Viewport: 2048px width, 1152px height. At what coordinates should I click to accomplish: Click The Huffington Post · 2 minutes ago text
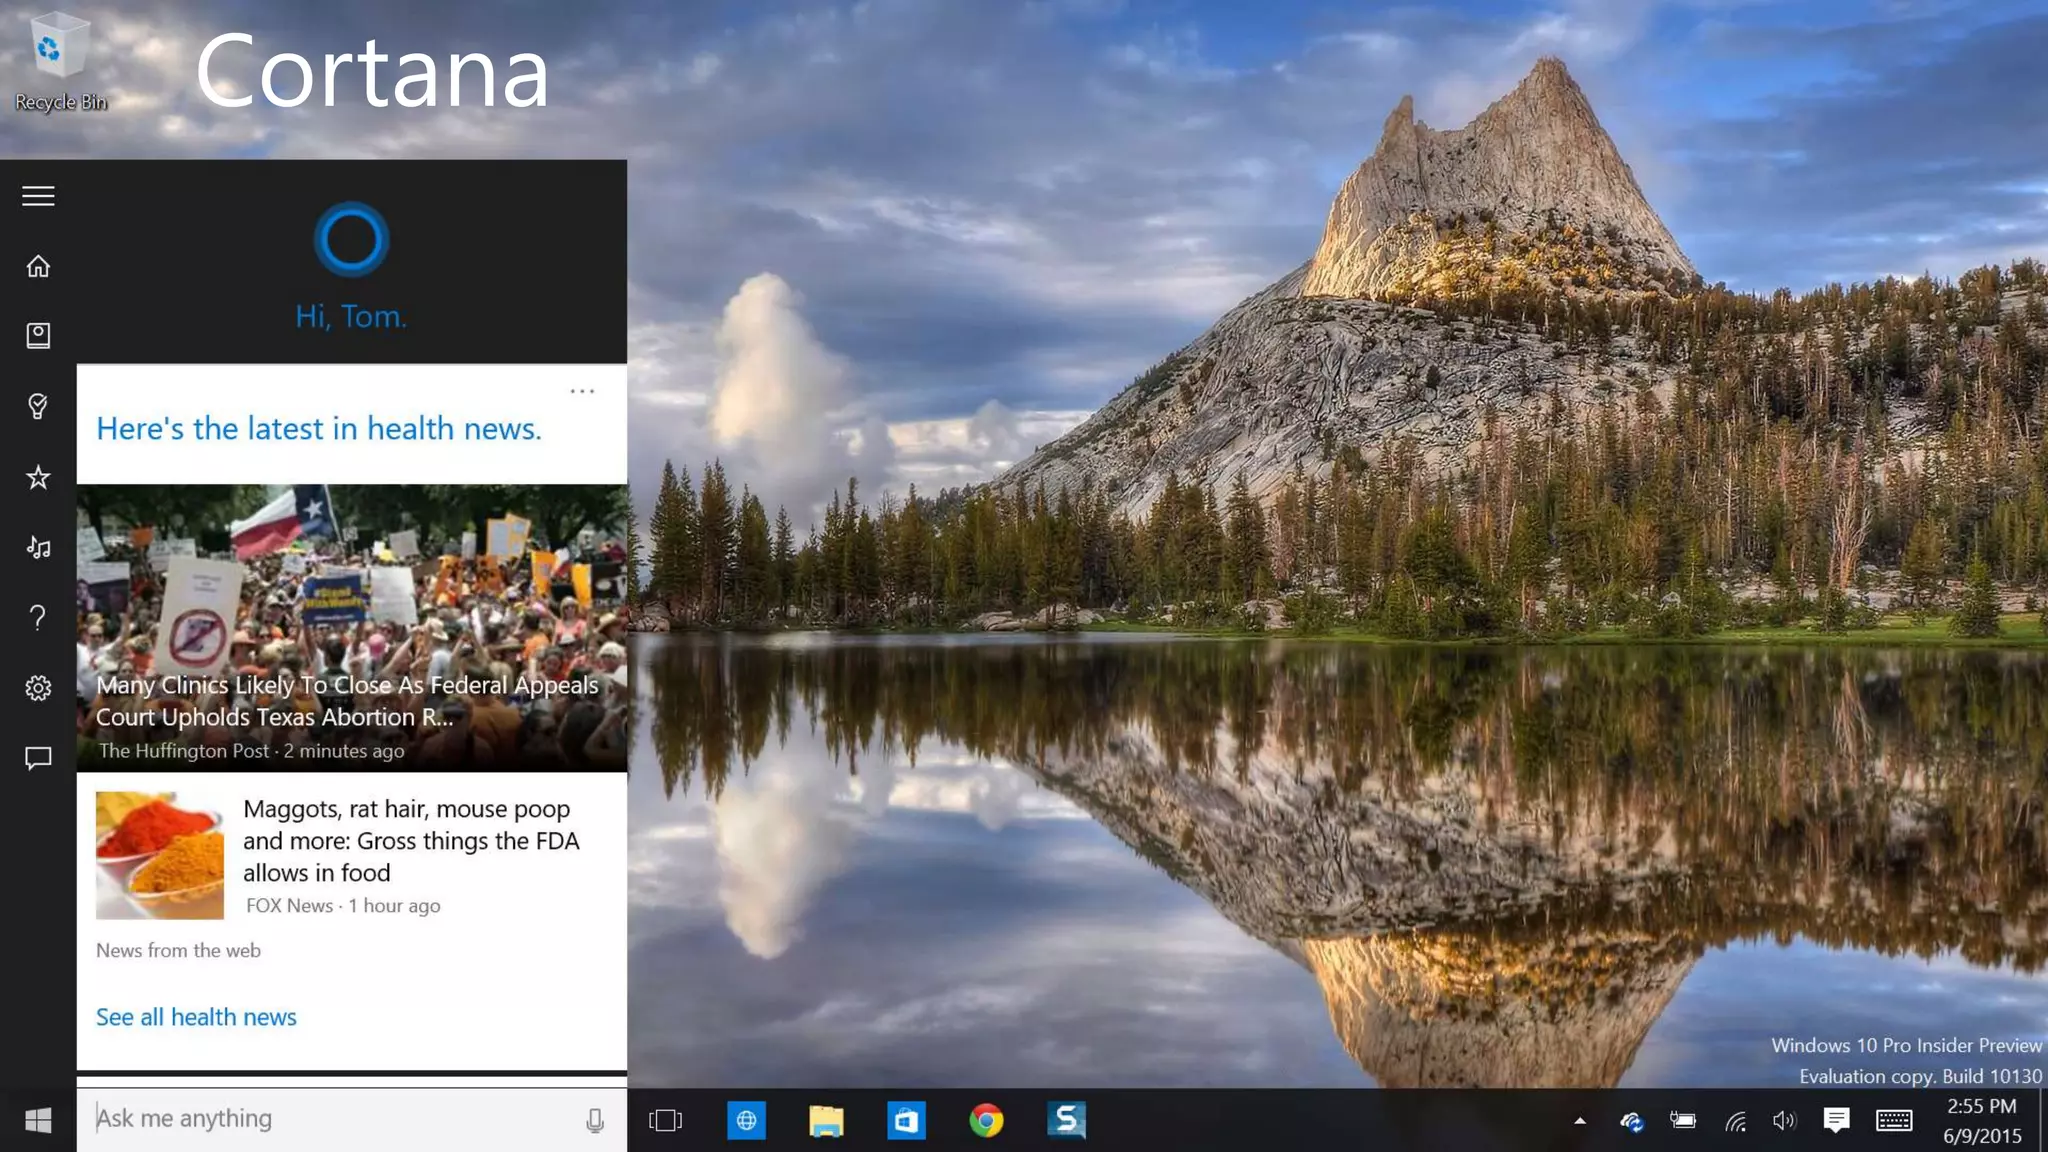point(251,751)
